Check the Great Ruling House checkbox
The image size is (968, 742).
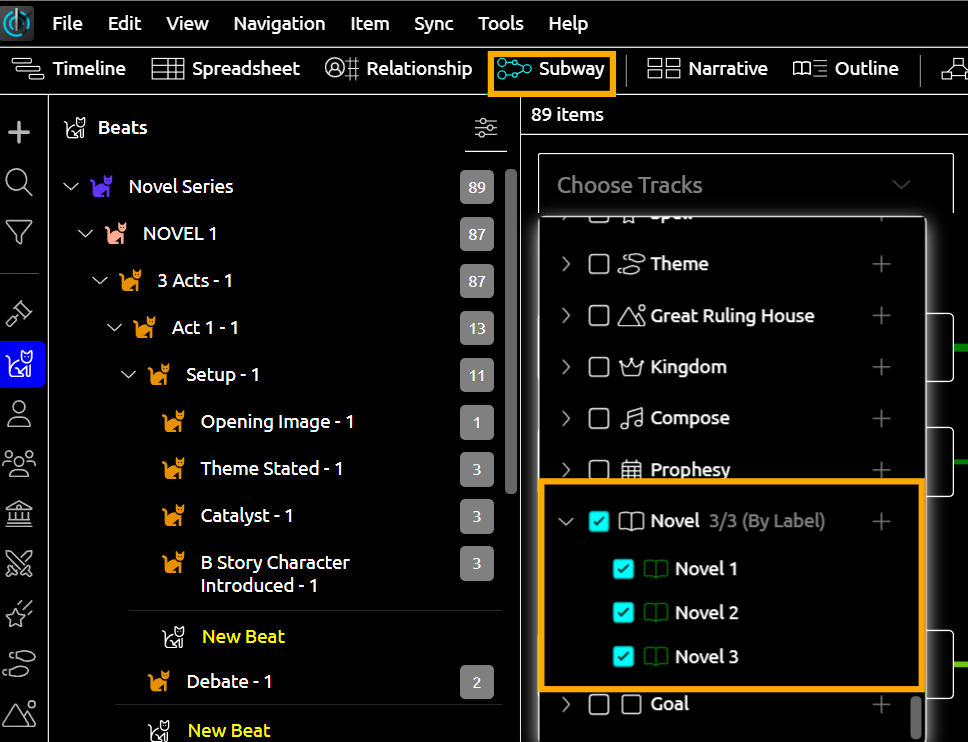[598, 315]
